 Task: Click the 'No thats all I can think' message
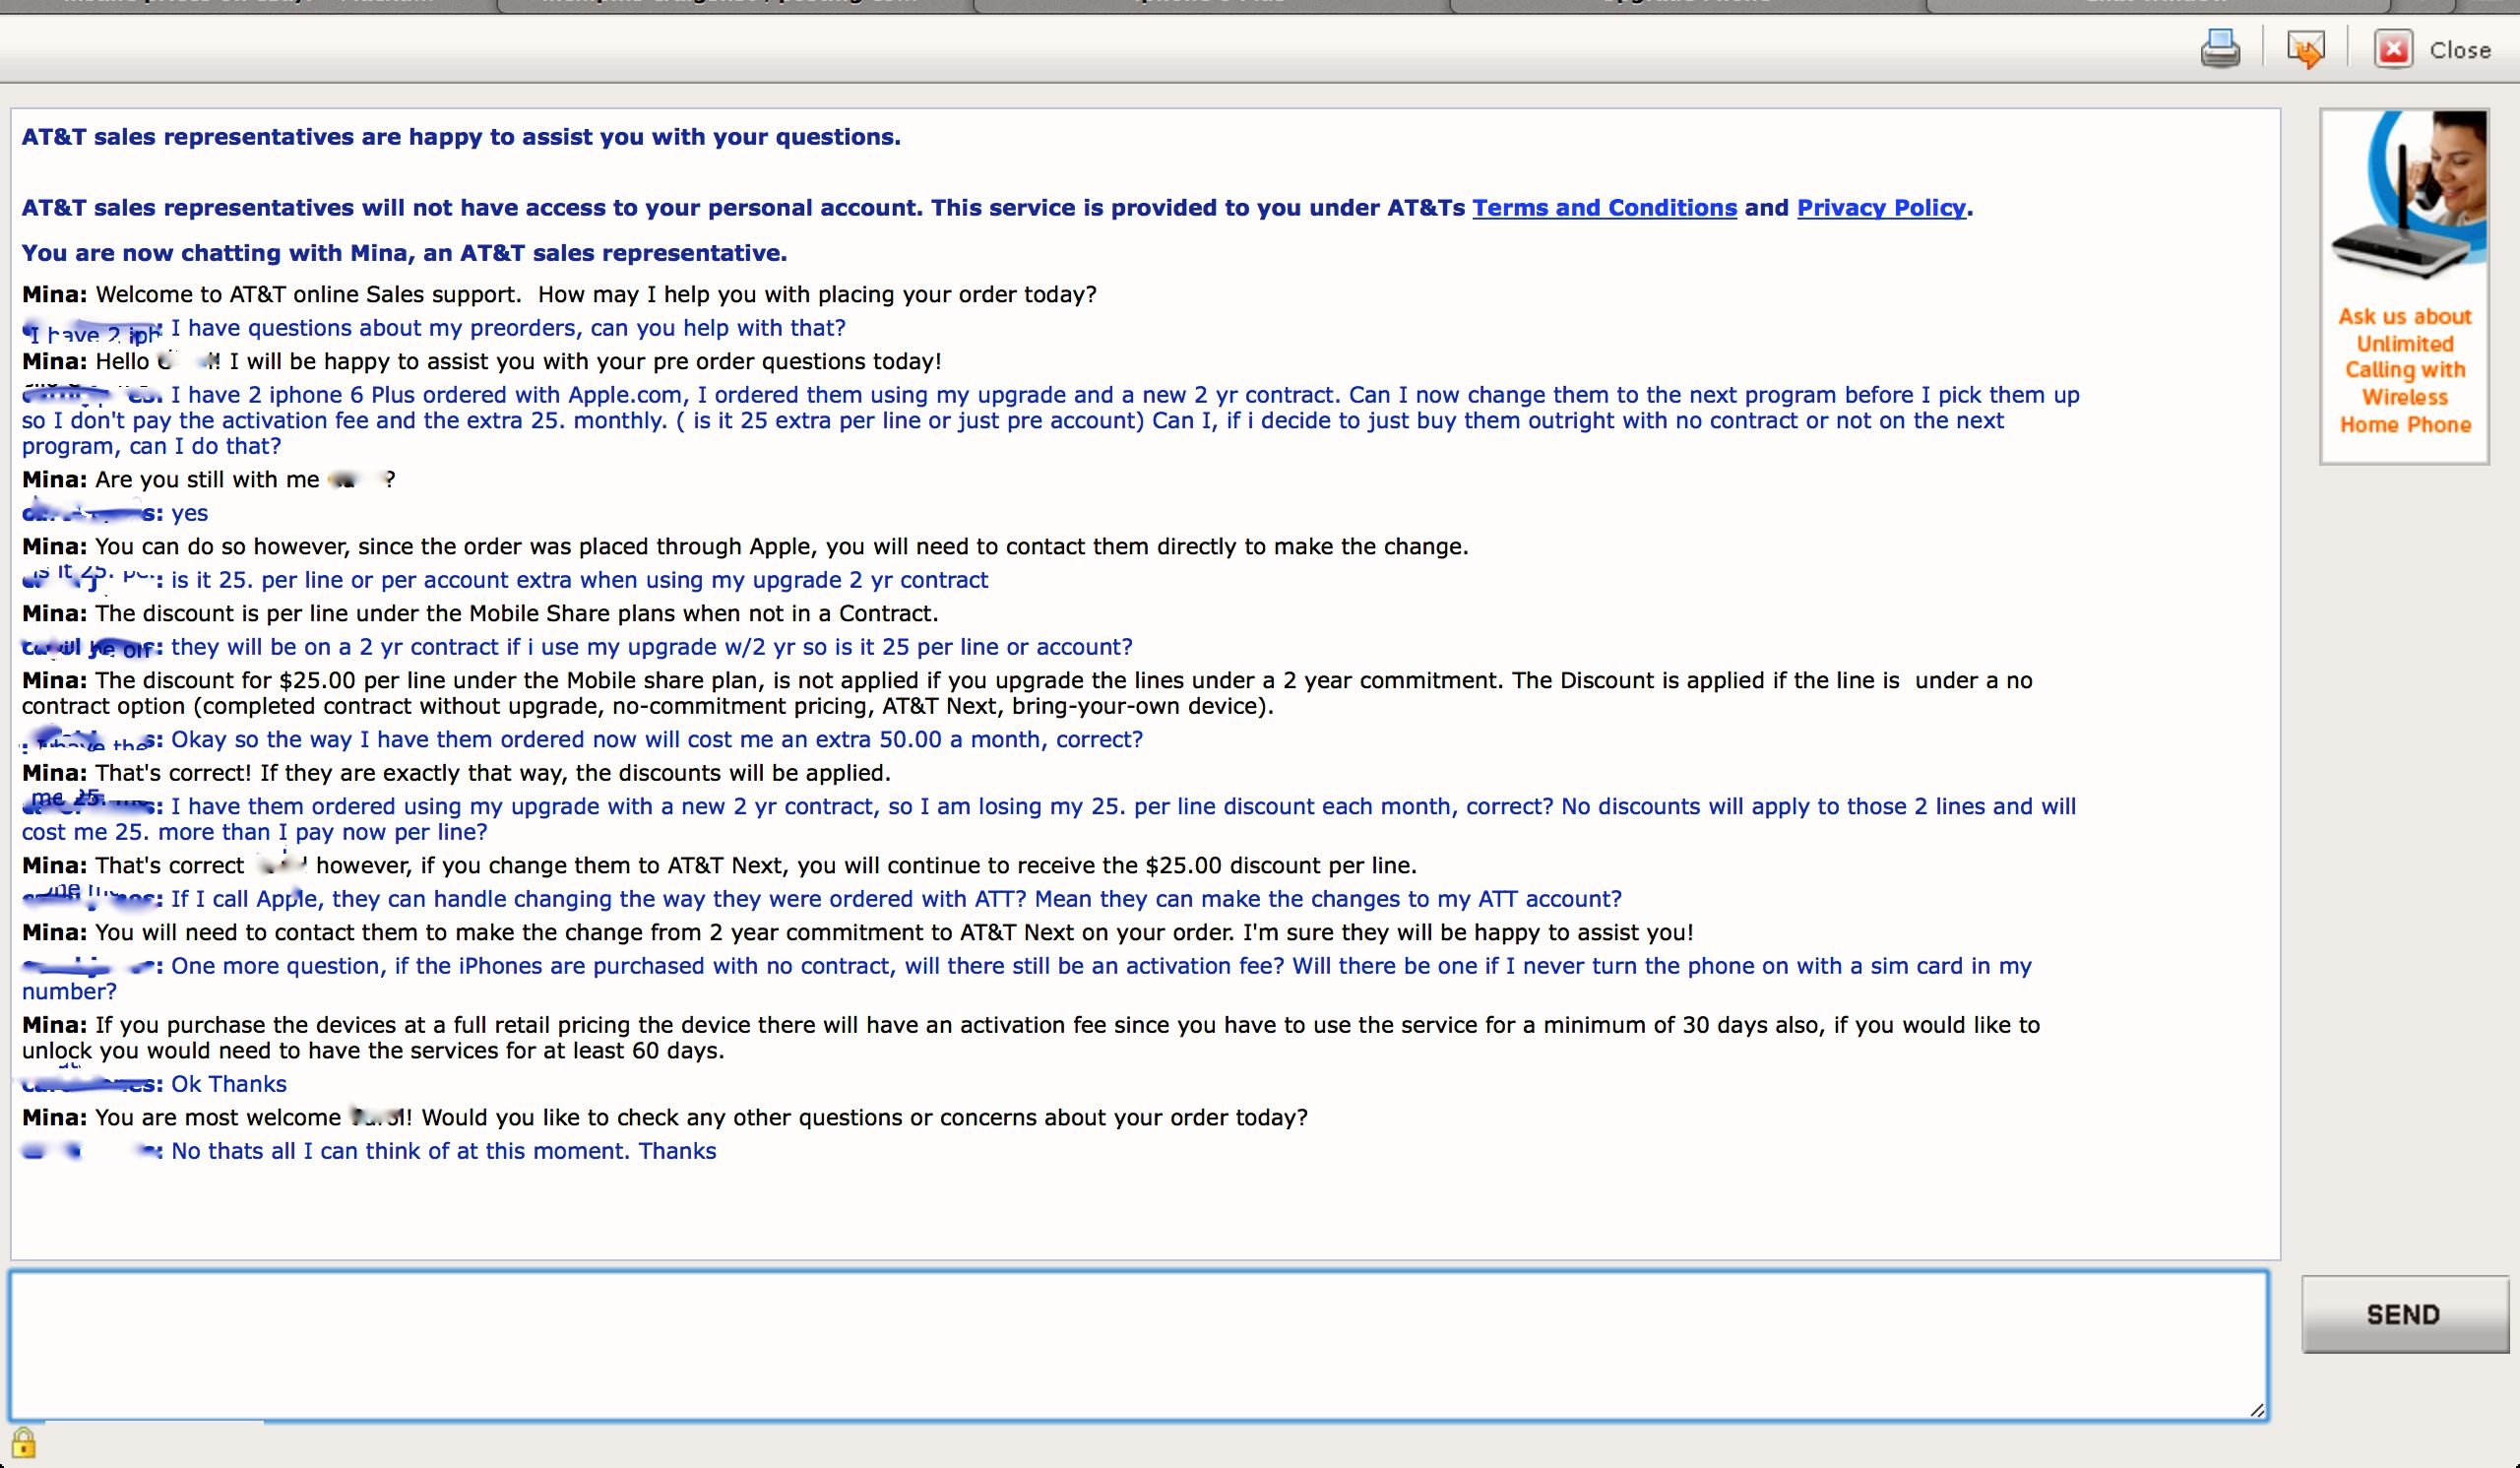(x=443, y=1151)
